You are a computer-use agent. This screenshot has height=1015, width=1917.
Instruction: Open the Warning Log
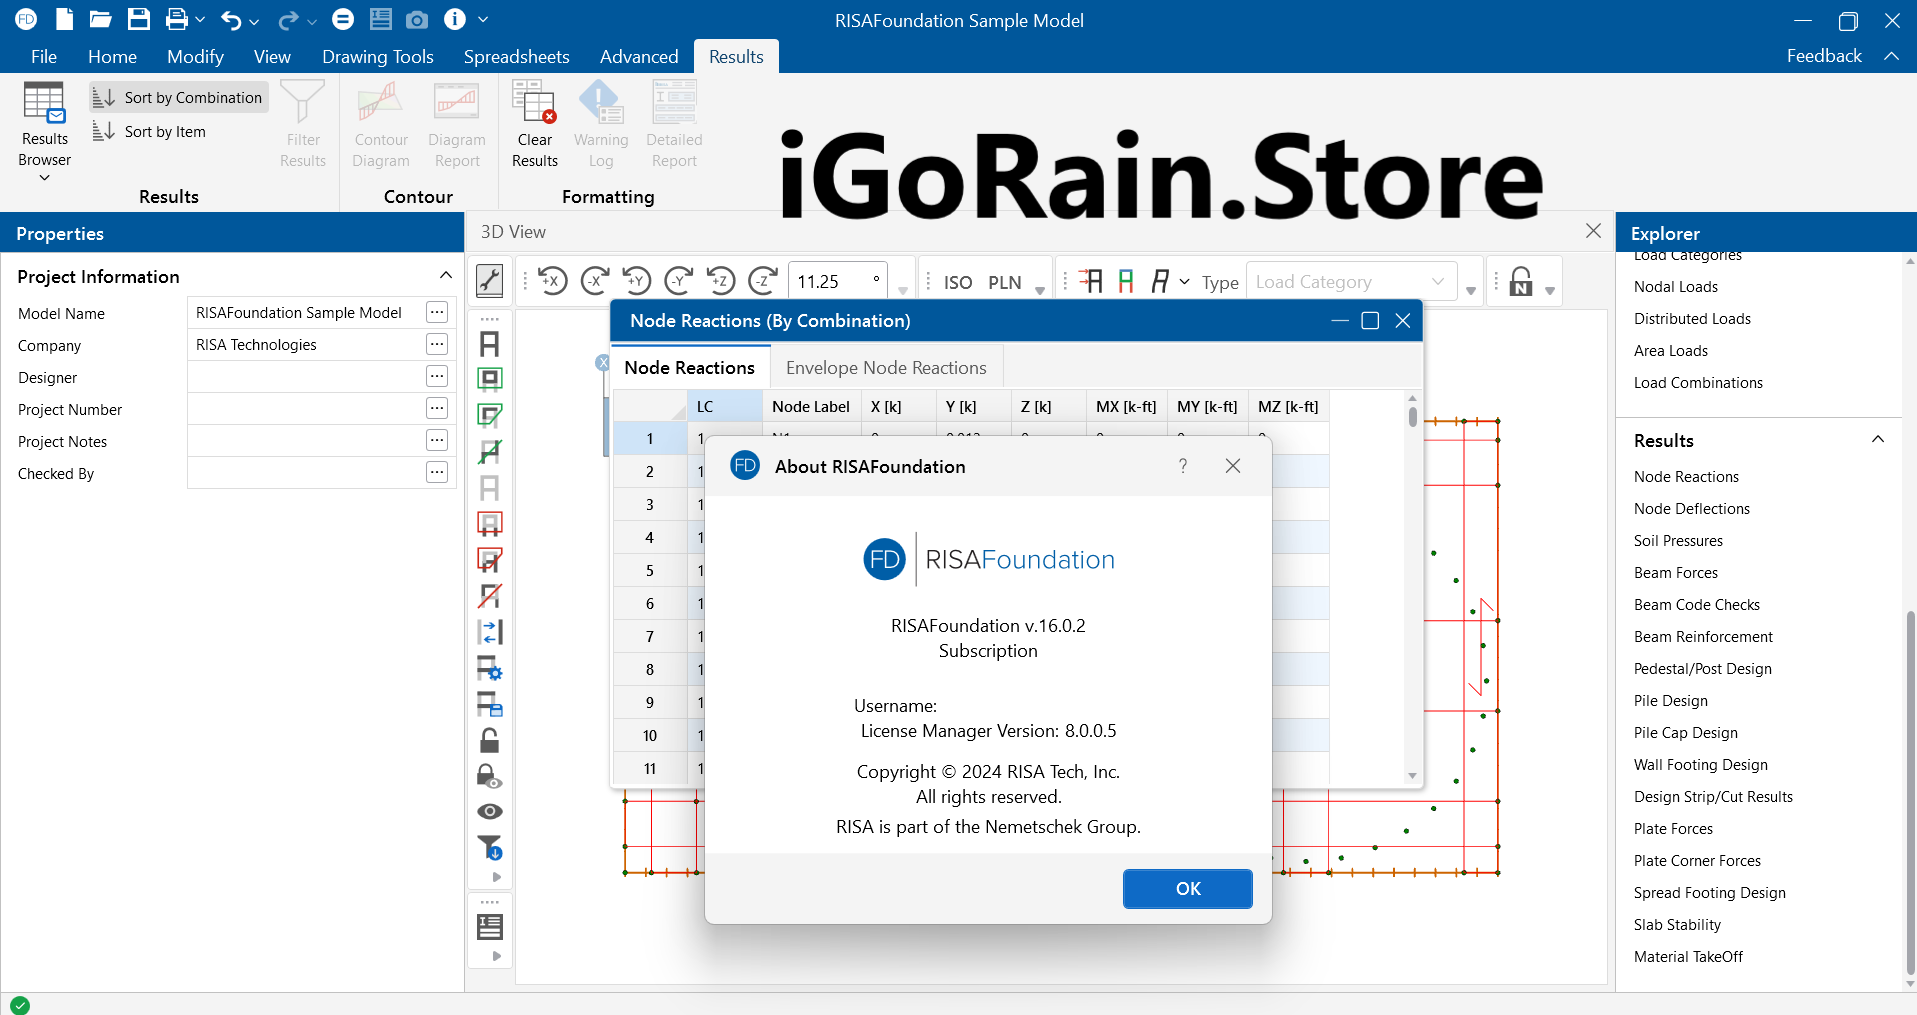599,120
